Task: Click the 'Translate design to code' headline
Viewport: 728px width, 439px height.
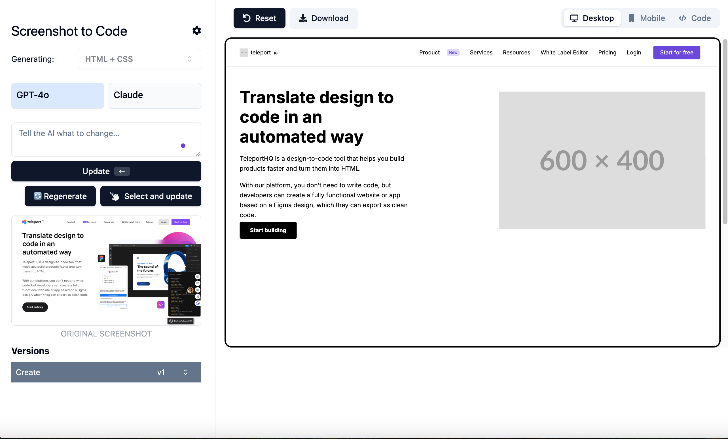Action: [x=317, y=117]
